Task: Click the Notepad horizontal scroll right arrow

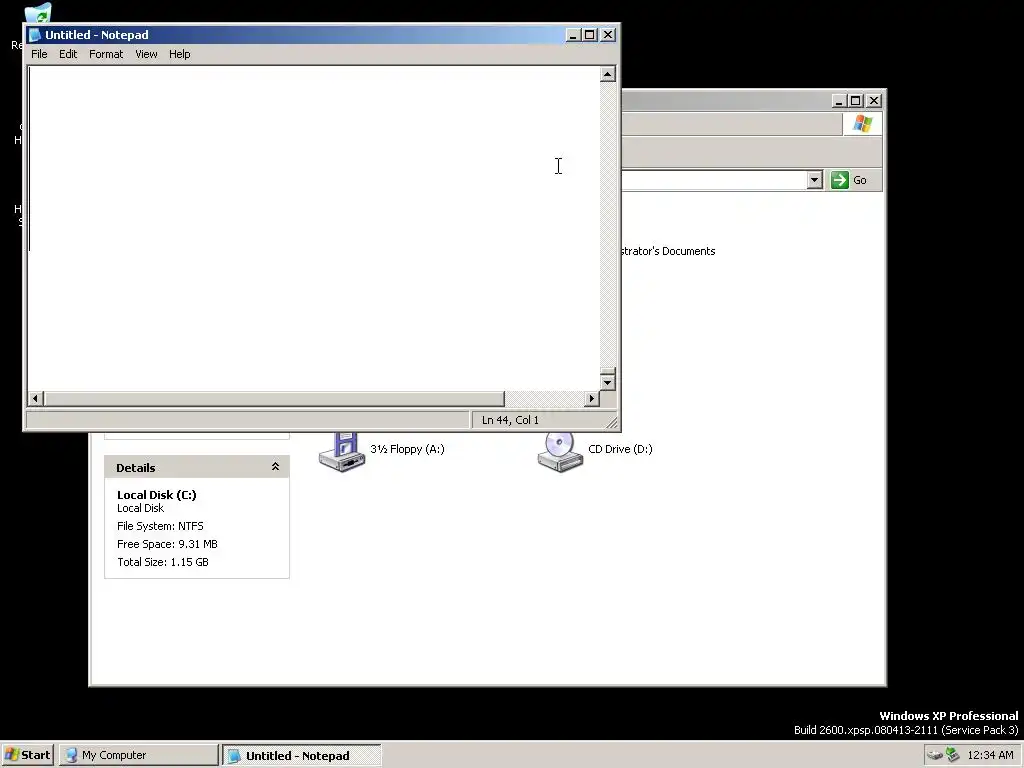Action: [592, 398]
